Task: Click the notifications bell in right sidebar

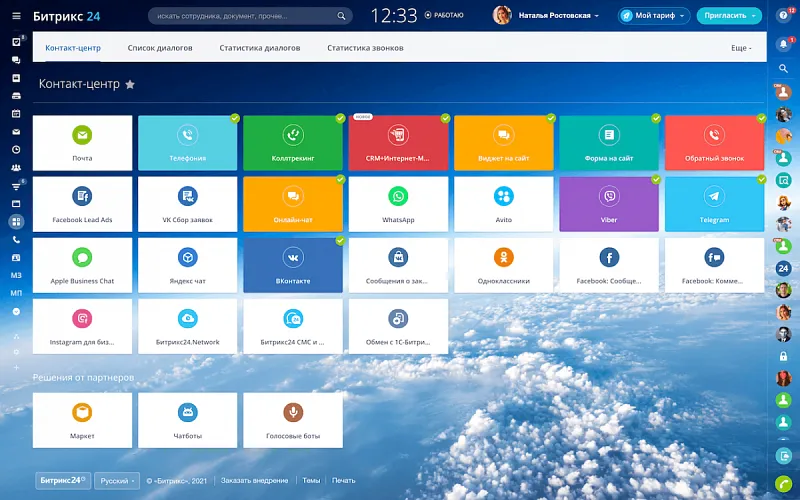Action: [x=783, y=44]
